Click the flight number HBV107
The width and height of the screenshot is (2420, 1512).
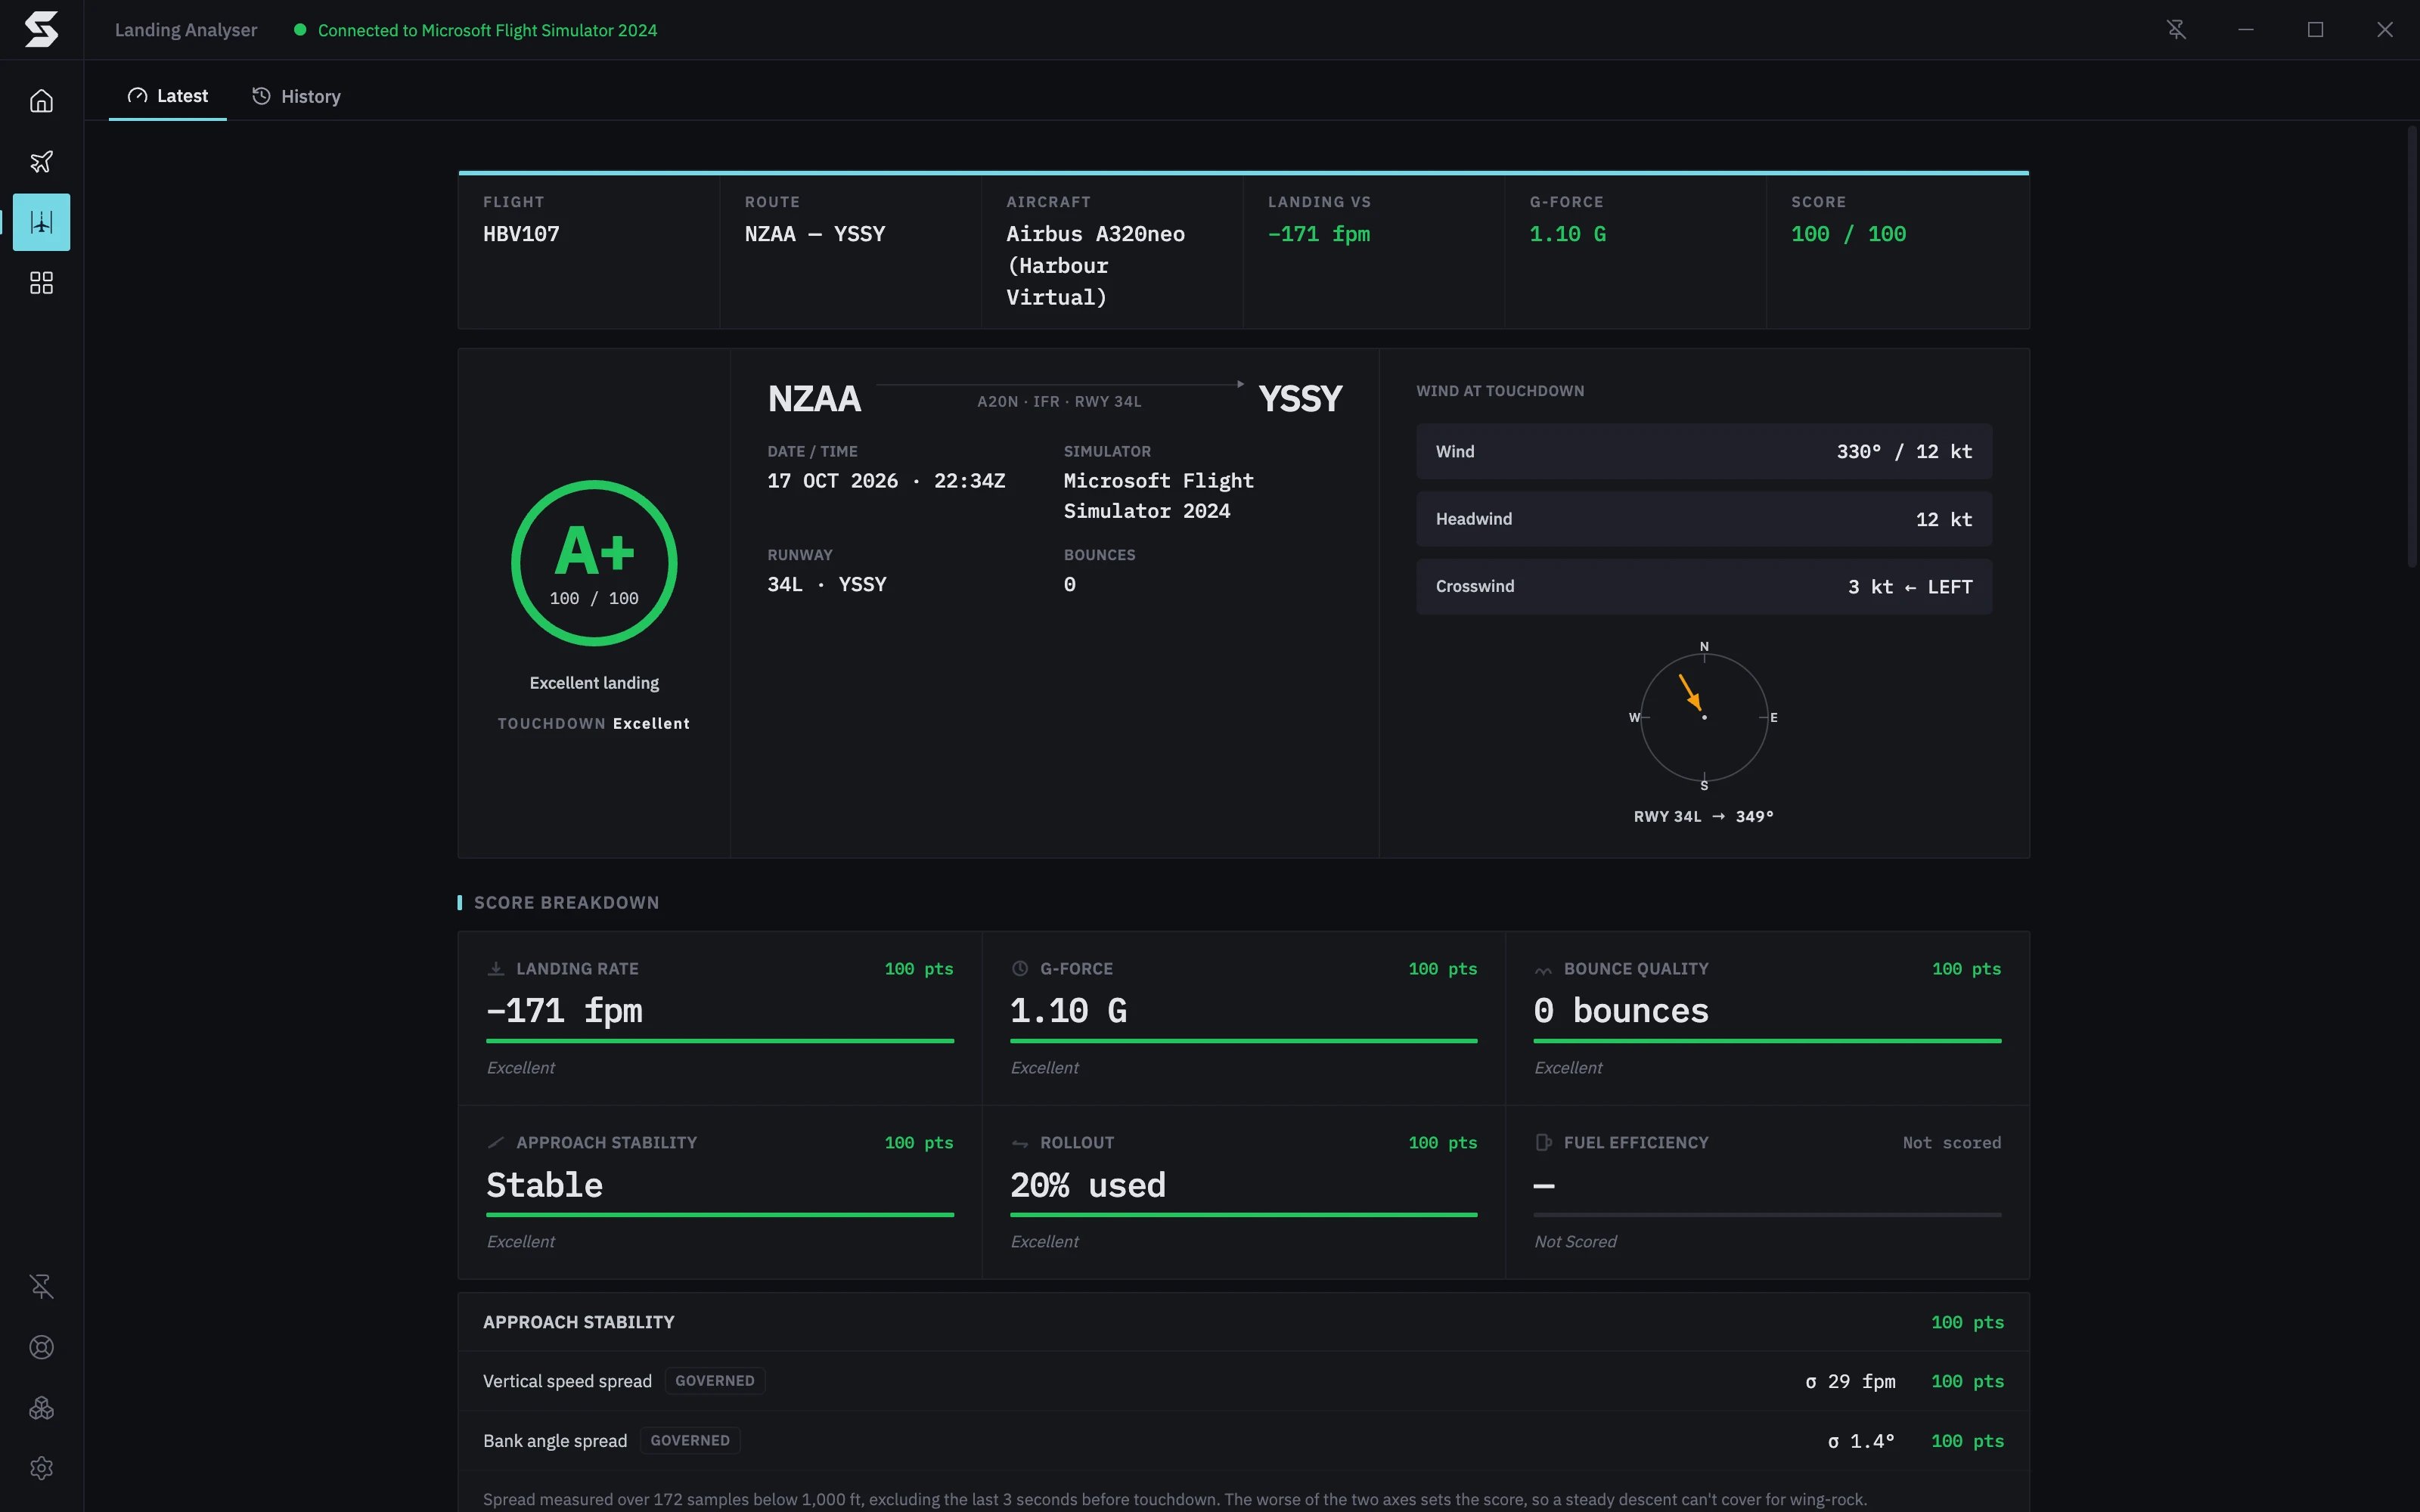(521, 234)
